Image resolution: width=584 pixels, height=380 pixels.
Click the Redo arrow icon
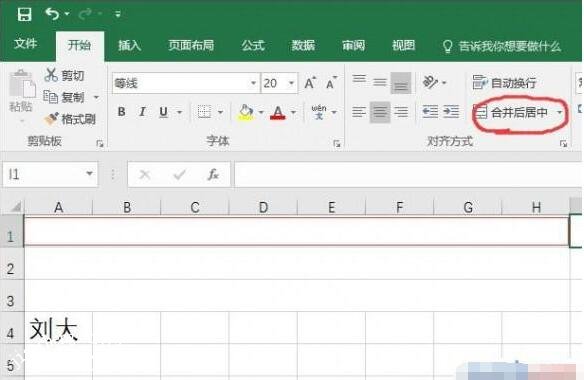click(x=85, y=14)
